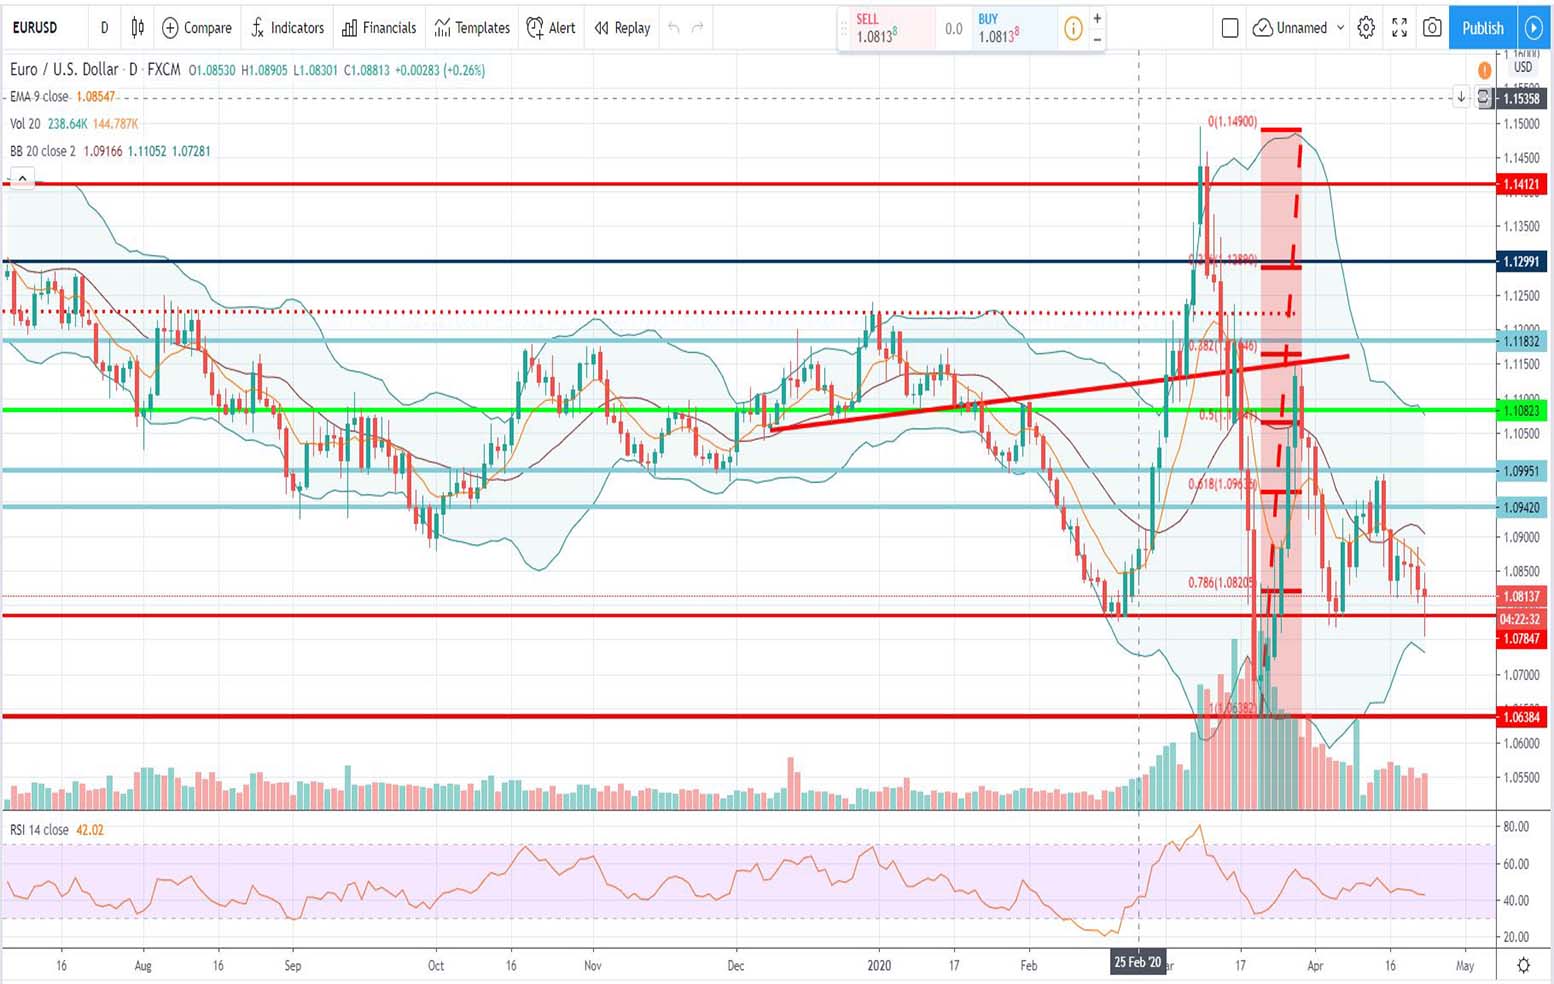Viewport: 1554px width, 984px height.
Task: Create a new Alert
Action: [x=551, y=28]
